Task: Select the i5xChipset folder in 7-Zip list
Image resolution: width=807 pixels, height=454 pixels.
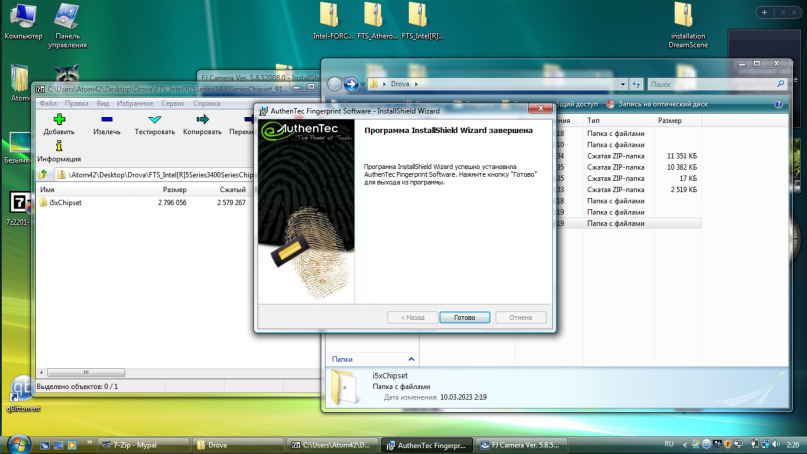Action: tap(66, 202)
